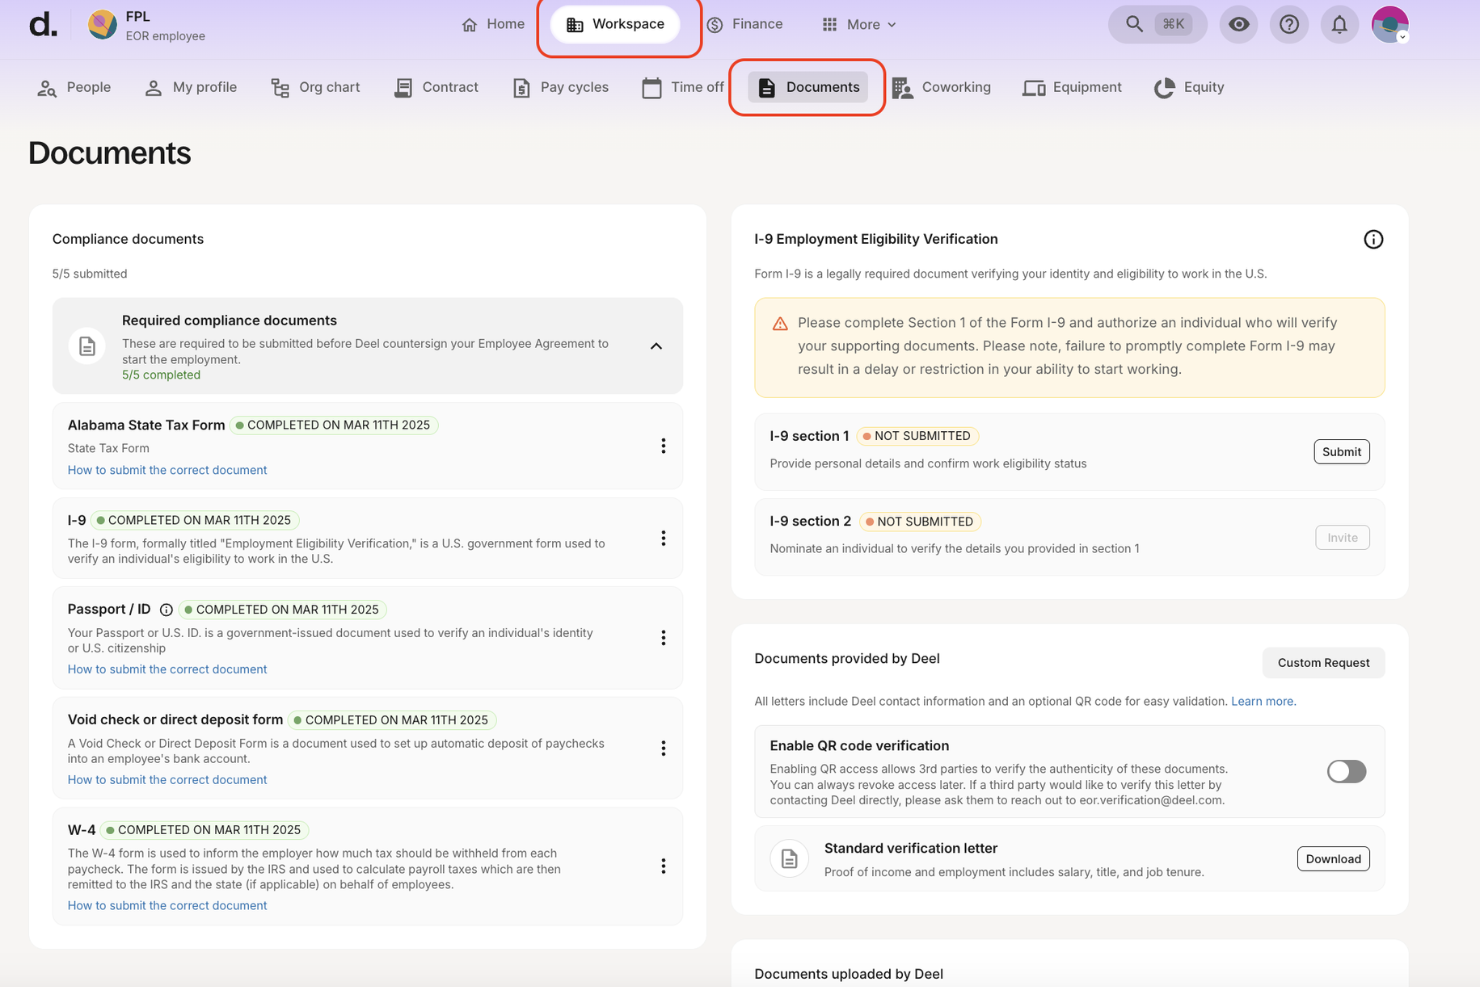Click the Coworking icon

(x=901, y=87)
